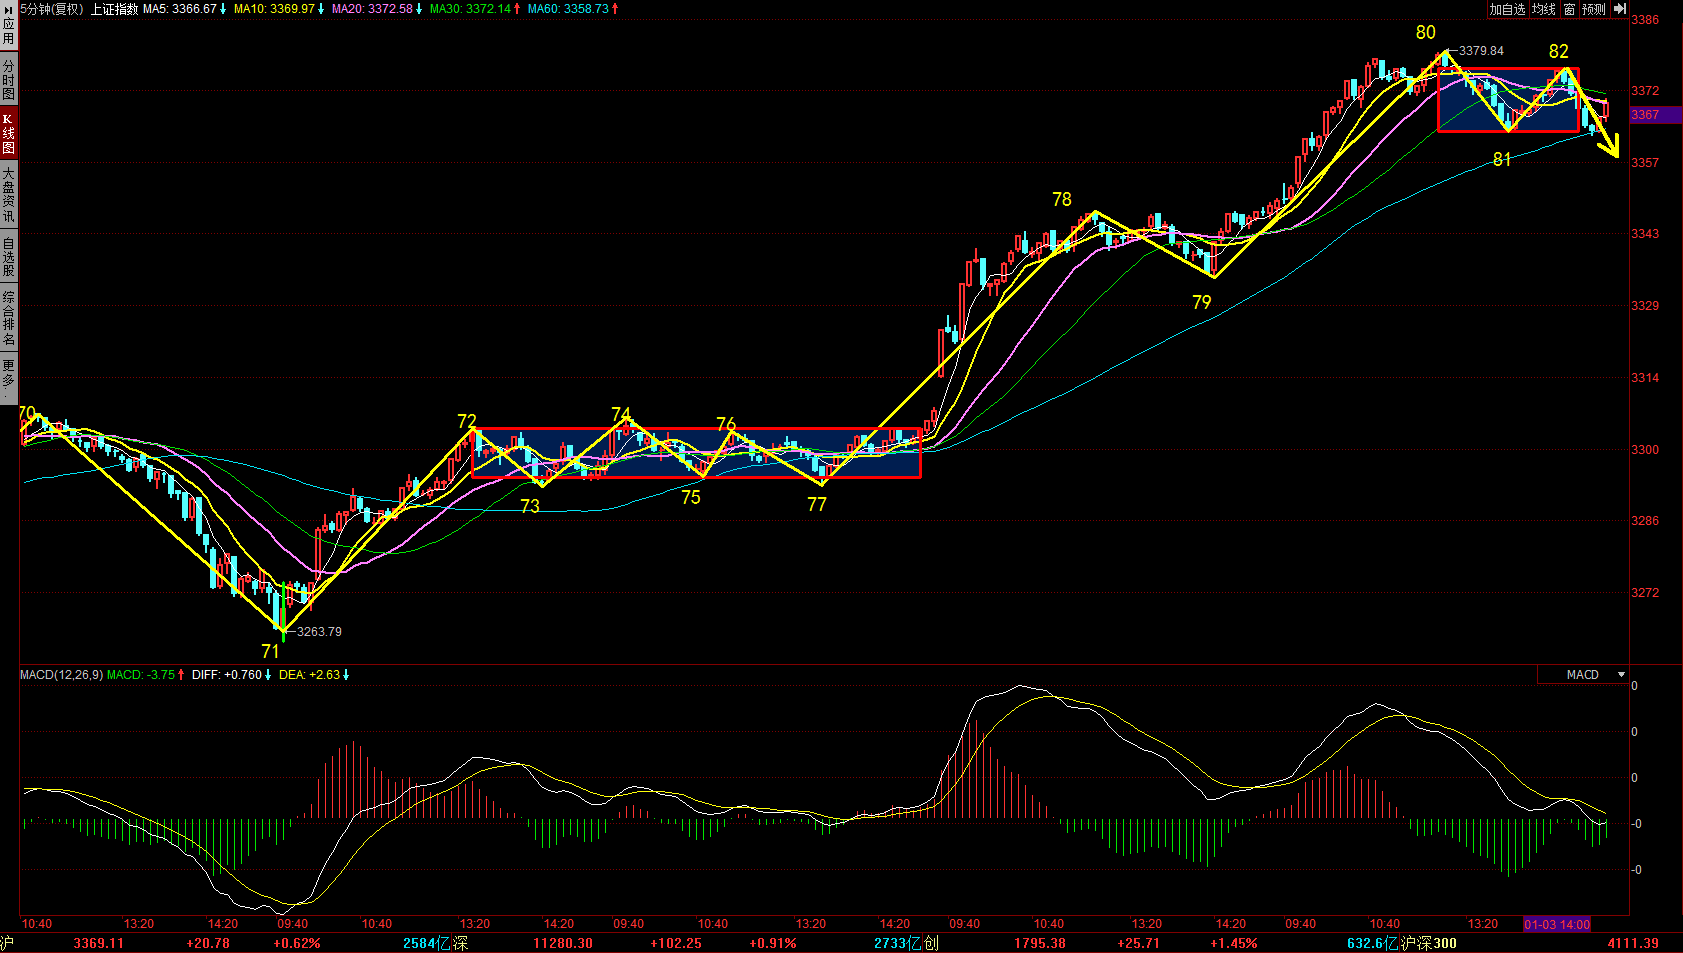Image resolution: width=1683 pixels, height=953 pixels.
Task: Open the MACD indicator dropdown
Action: 1621,675
